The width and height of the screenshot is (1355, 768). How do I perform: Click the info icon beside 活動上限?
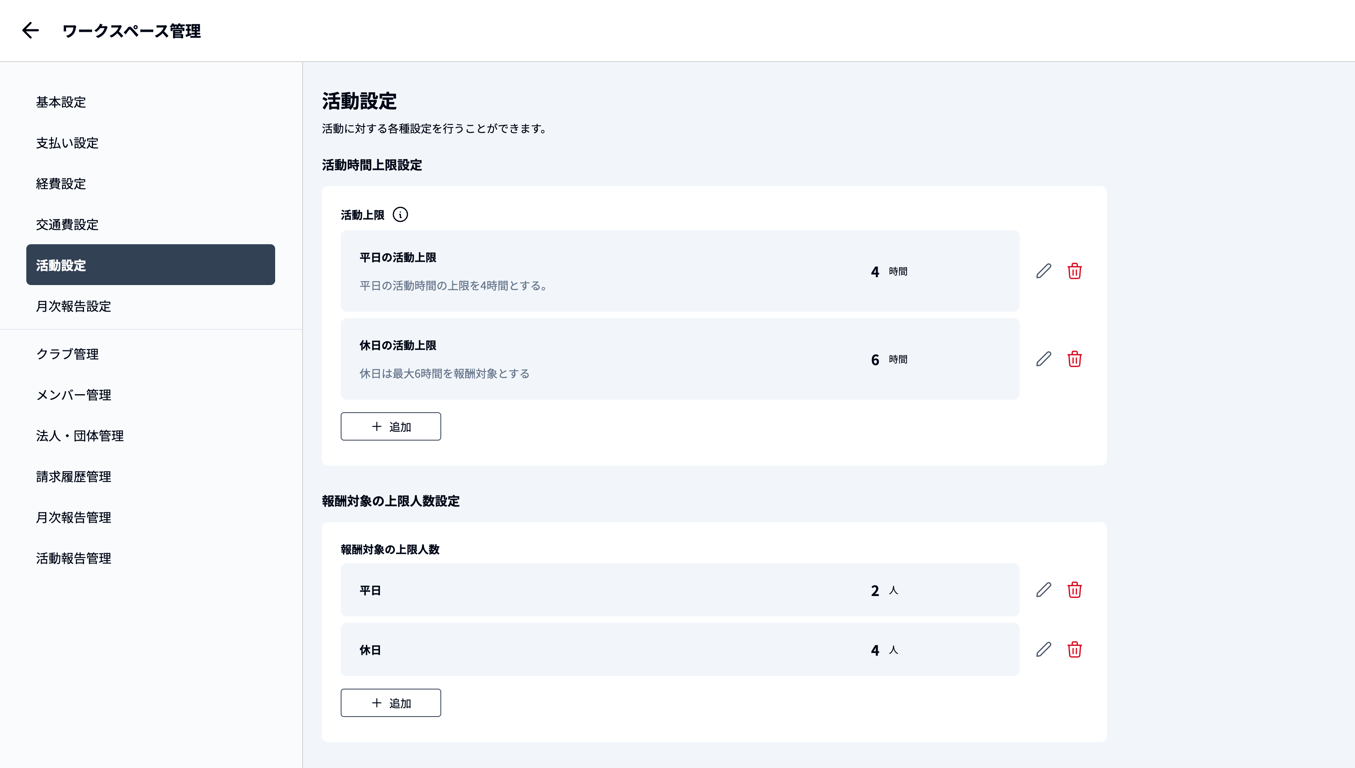pyautogui.click(x=400, y=215)
